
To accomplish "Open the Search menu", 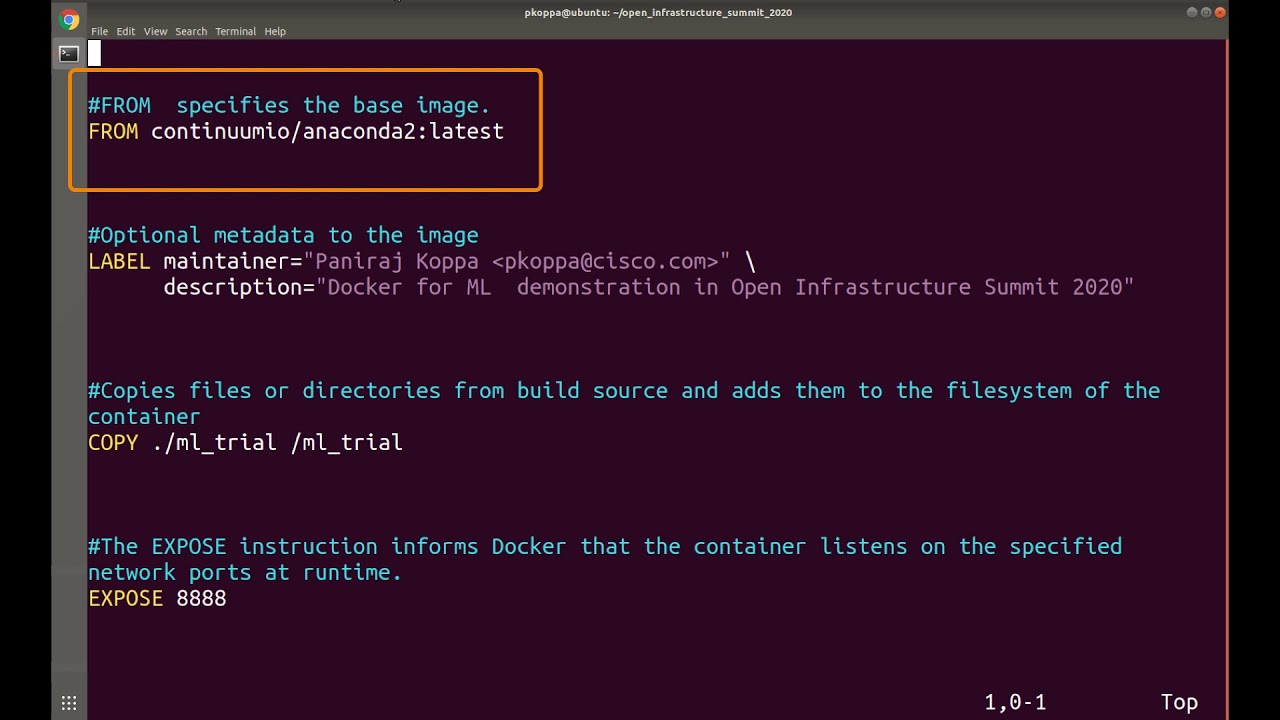I will (191, 31).
